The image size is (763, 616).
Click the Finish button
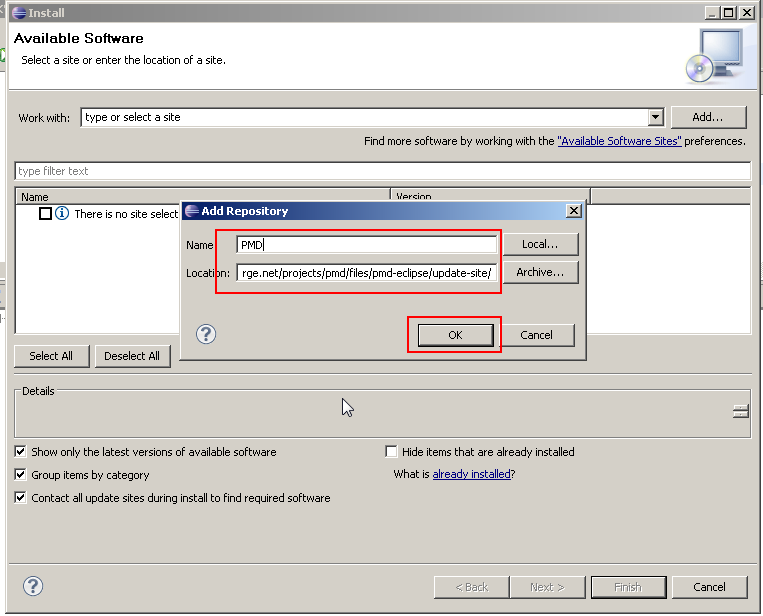(x=628, y=587)
